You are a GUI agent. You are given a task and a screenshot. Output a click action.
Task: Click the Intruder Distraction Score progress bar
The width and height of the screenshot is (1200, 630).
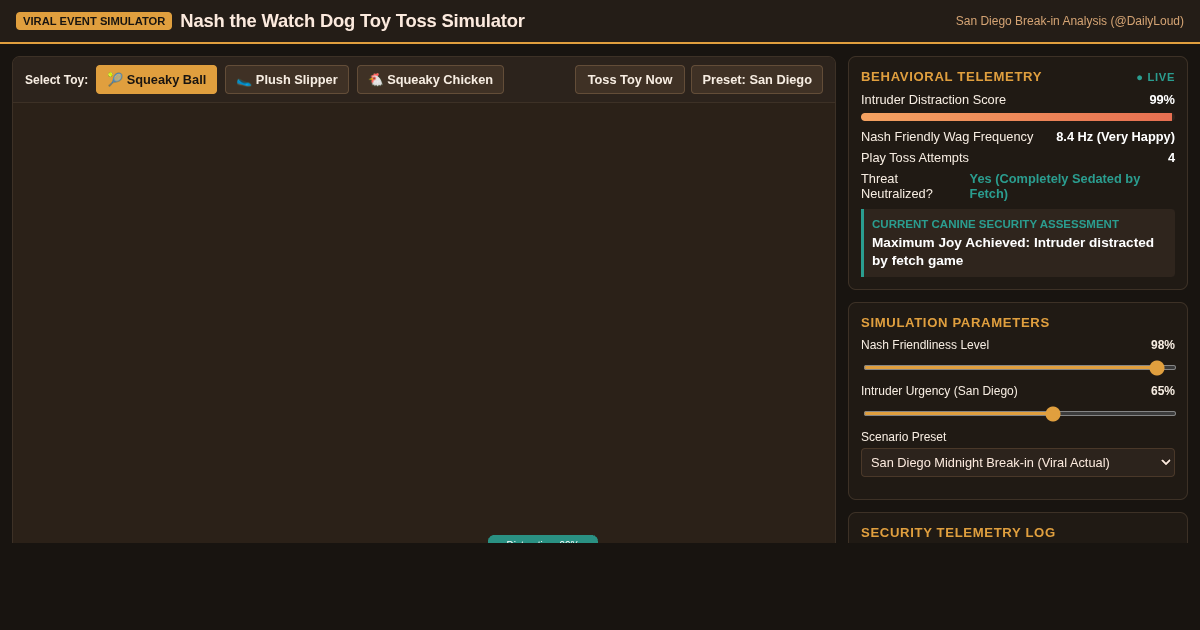(x=1018, y=117)
